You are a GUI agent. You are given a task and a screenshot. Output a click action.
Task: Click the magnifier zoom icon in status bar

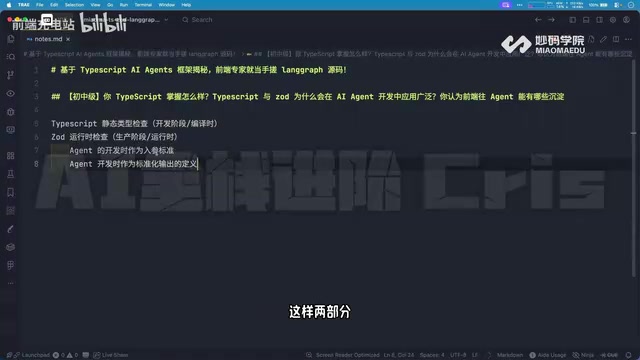309,355
